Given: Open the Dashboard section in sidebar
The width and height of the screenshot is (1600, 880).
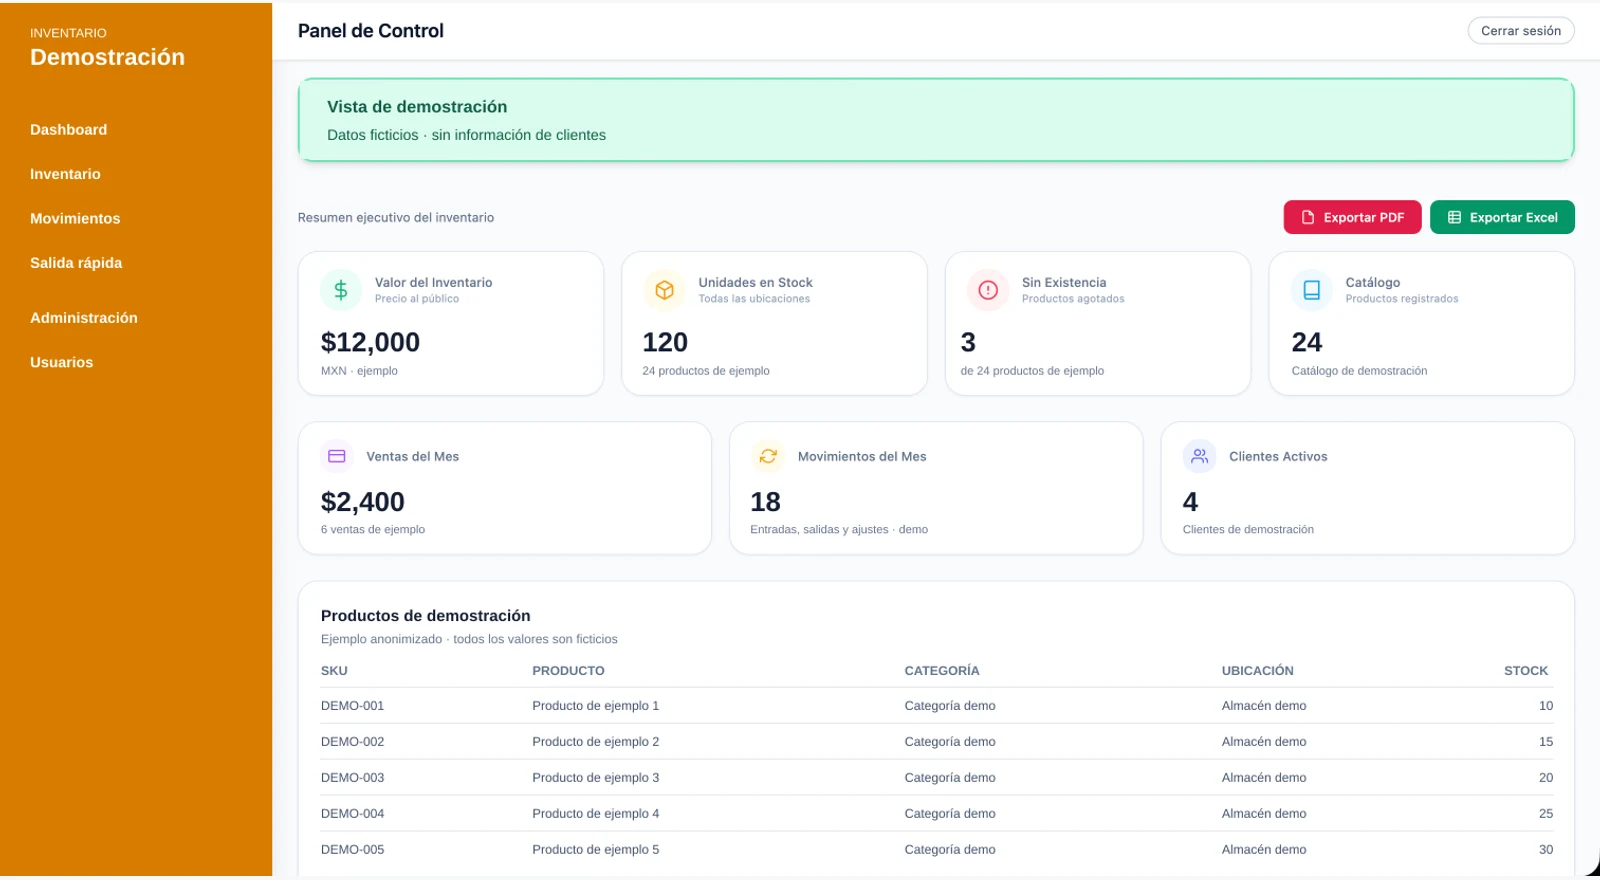Looking at the screenshot, I should click(x=69, y=130).
